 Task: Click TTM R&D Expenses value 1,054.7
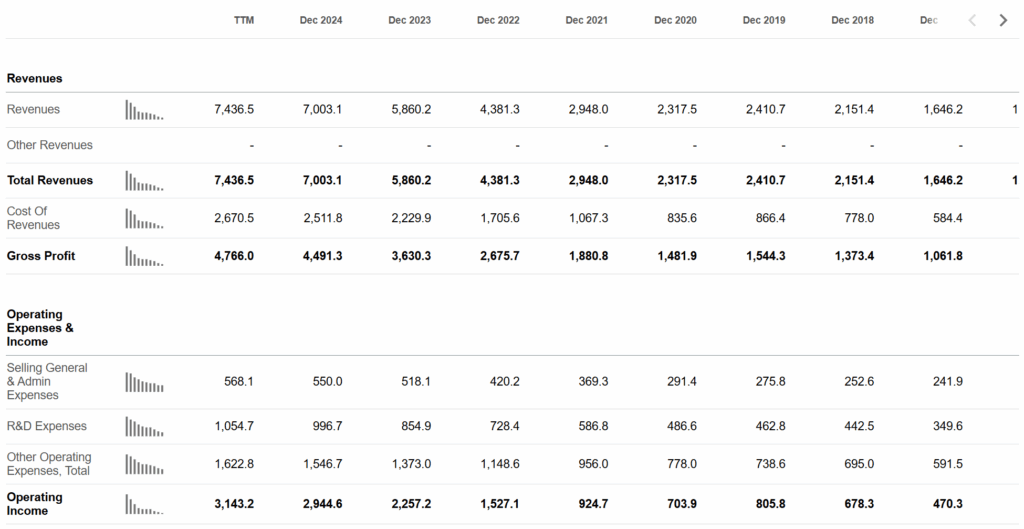pyautogui.click(x=234, y=426)
